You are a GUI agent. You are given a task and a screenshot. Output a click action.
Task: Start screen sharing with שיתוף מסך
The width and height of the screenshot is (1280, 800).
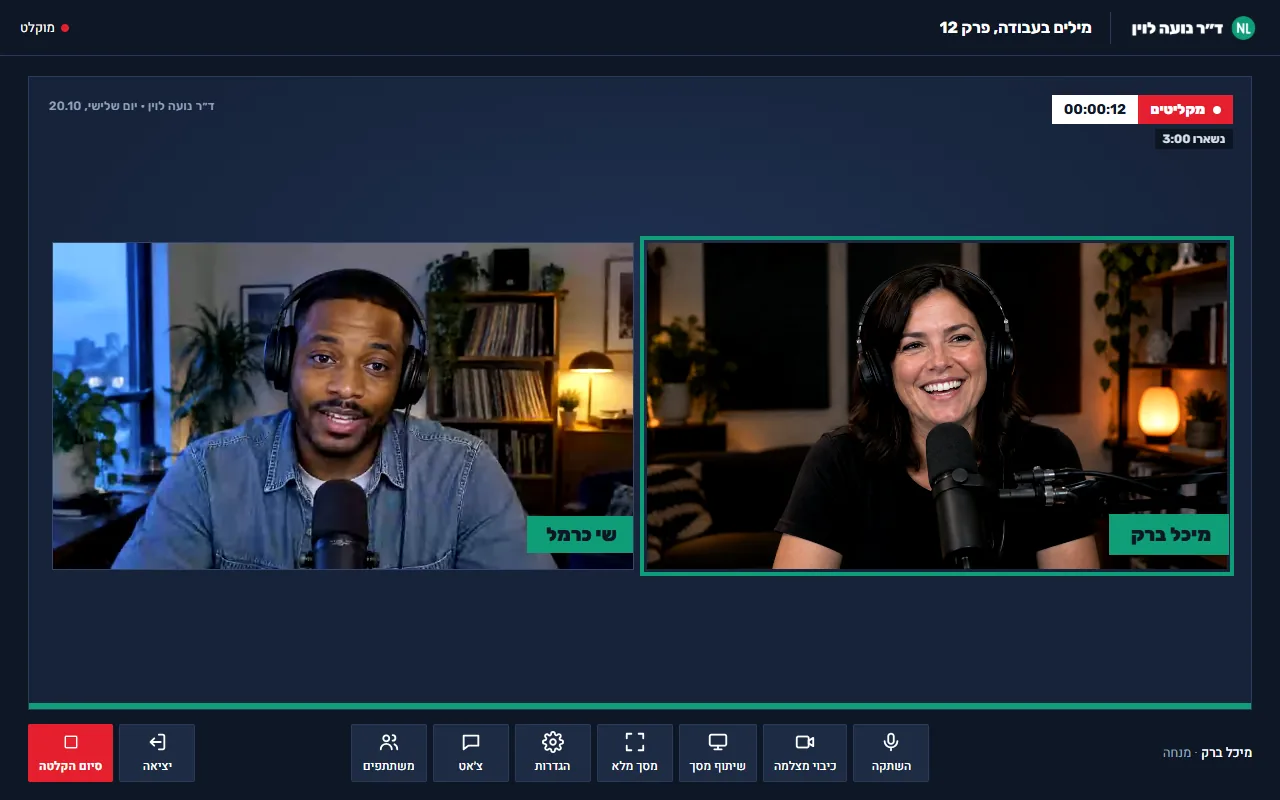coord(717,753)
